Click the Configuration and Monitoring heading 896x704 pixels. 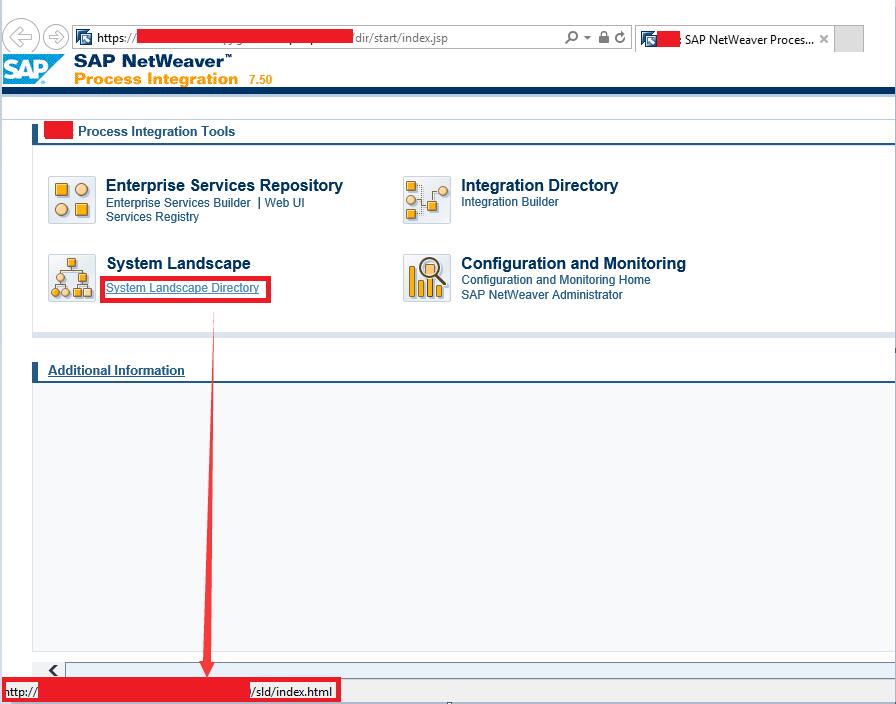(x=573, y=263)
